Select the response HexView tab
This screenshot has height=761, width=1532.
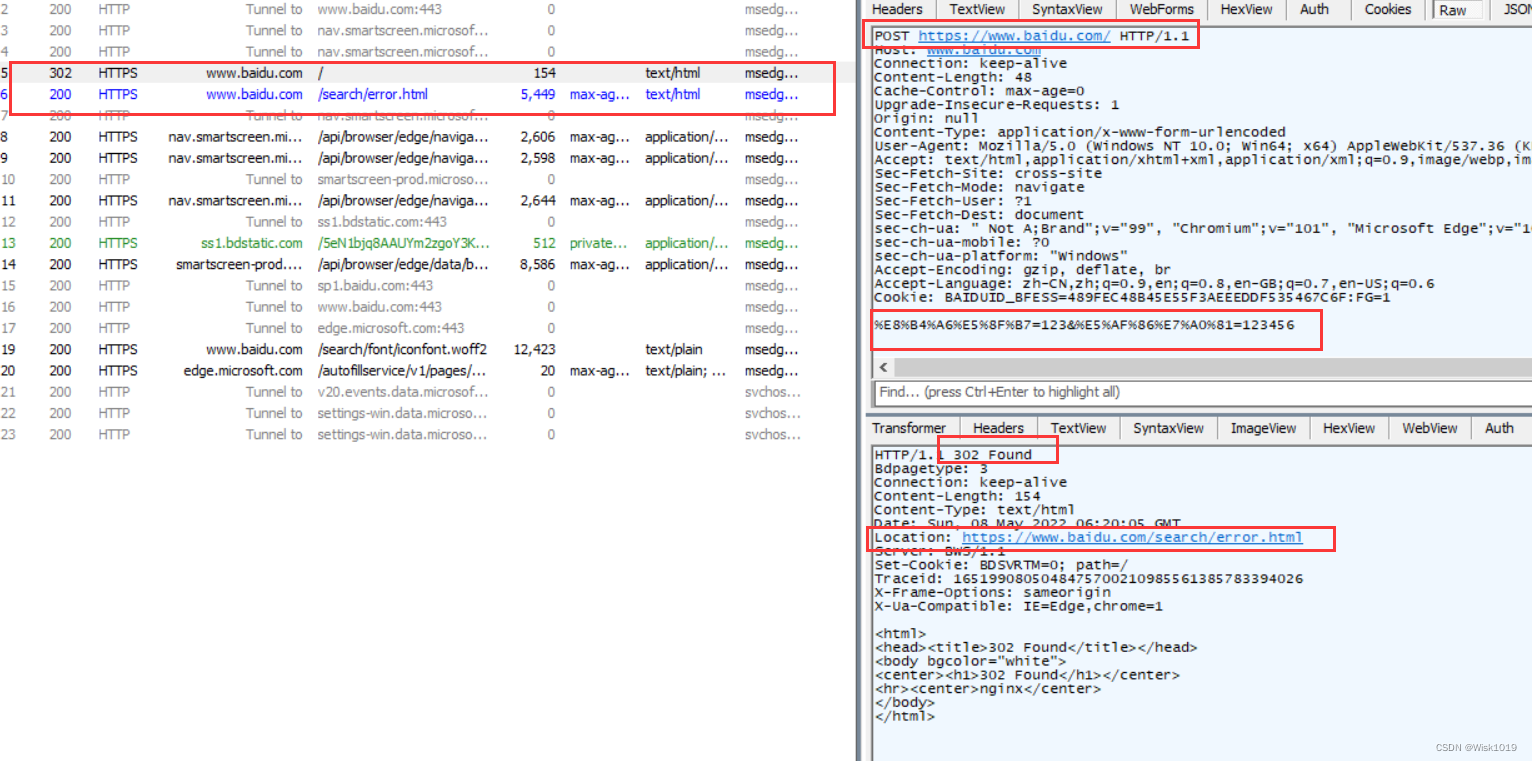click(1348, 428)
